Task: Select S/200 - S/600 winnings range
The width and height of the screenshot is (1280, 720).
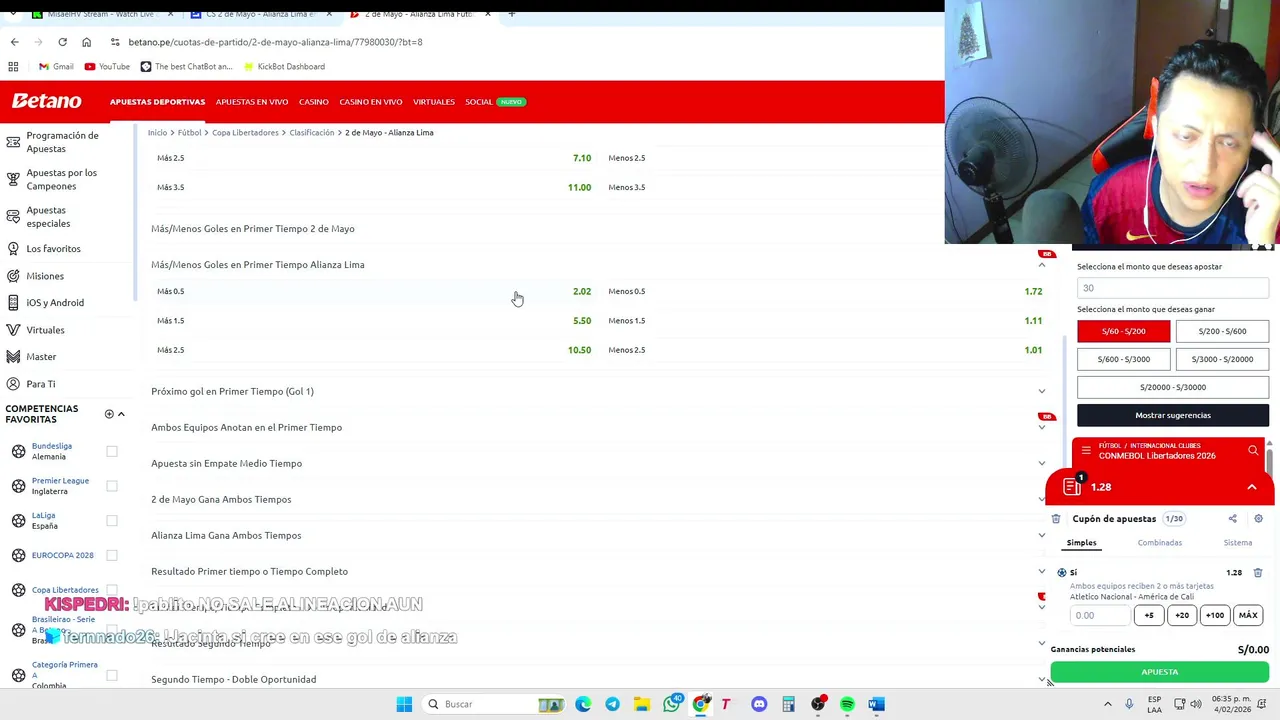Action: pyautogui.click(x=1222, y=331)
